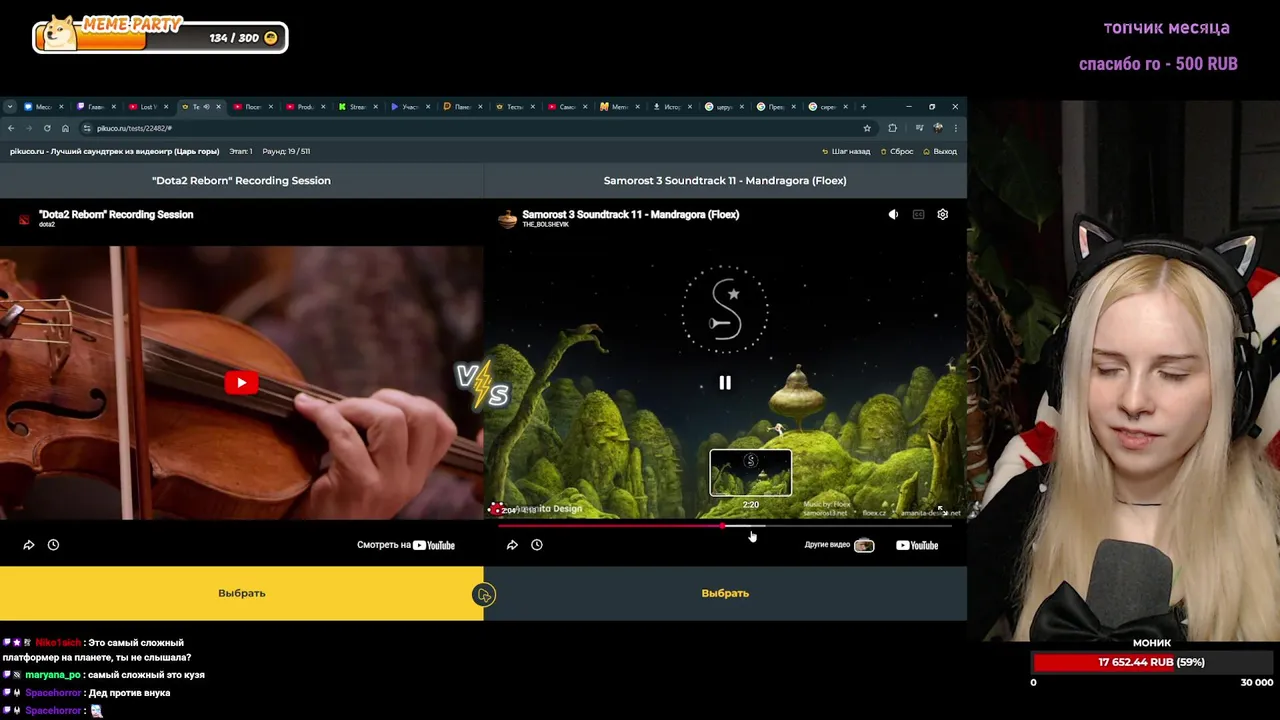
Task: Go back a step with 'Шаг назад'
Action: (846, 152)
